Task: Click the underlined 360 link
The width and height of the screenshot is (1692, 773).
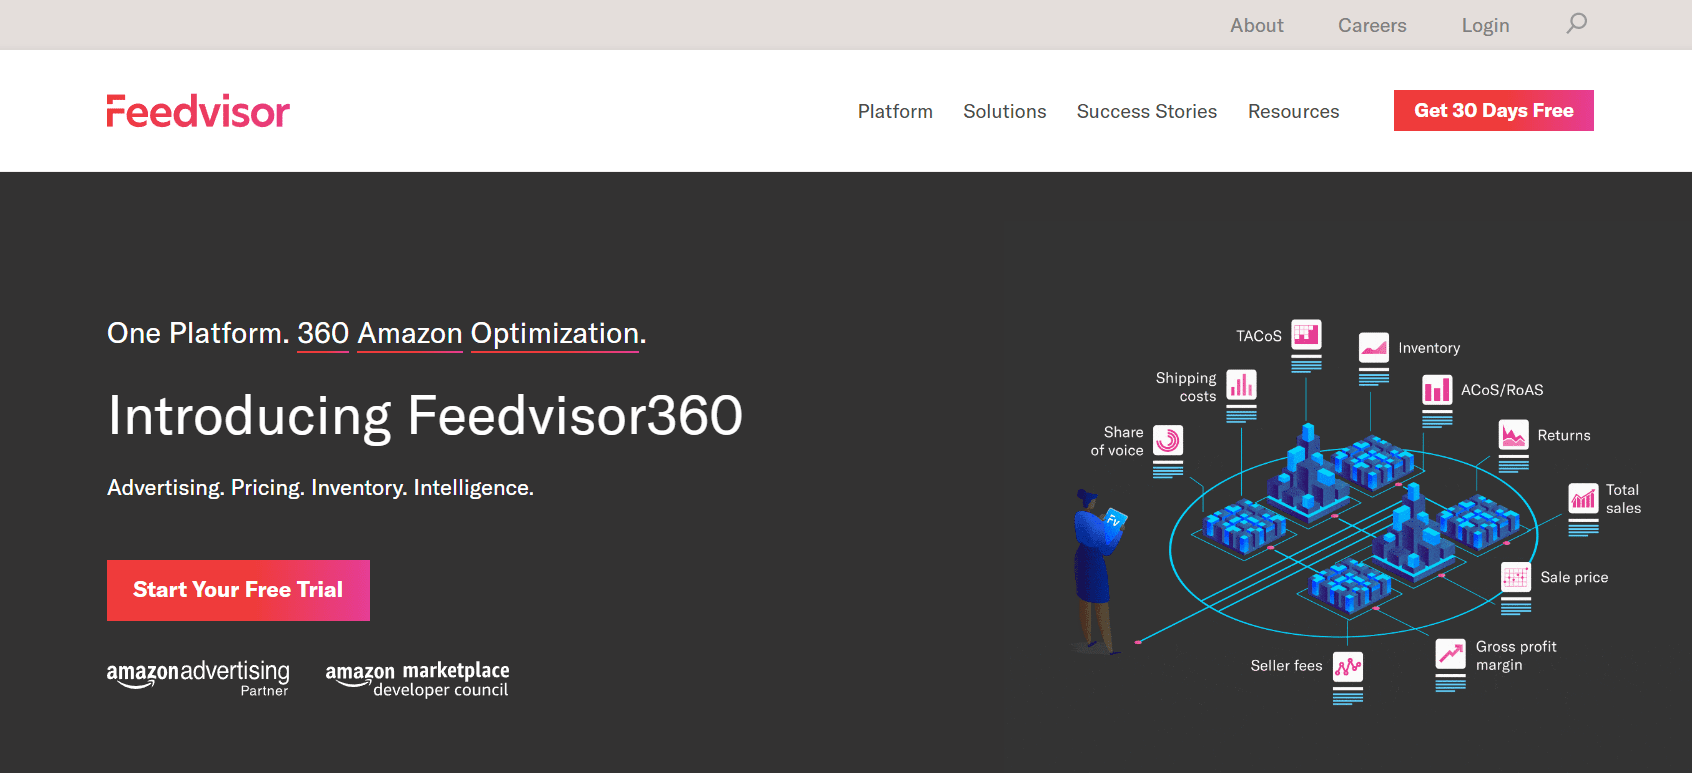Action: click(323, 333)
